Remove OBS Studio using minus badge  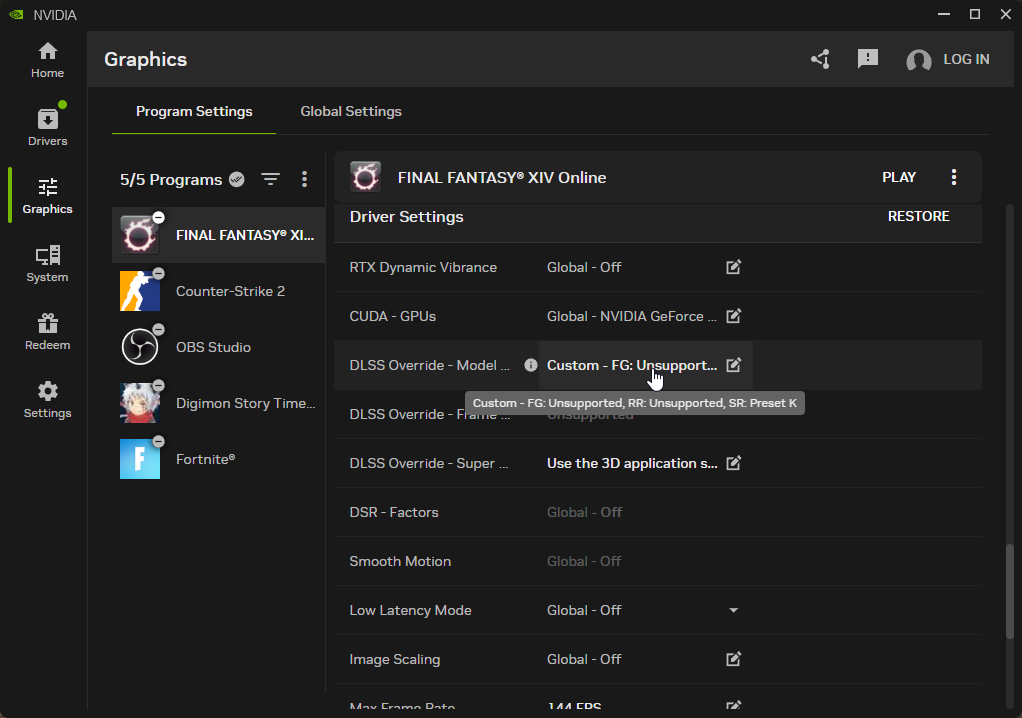159,329
